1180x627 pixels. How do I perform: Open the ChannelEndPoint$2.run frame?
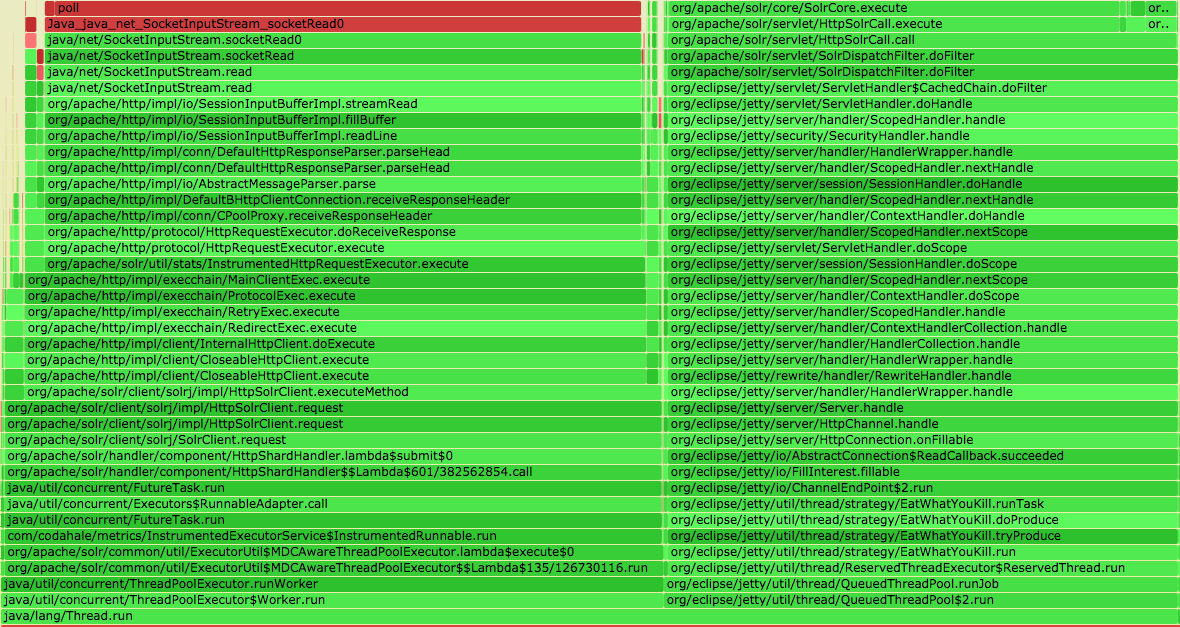point(923,488)
